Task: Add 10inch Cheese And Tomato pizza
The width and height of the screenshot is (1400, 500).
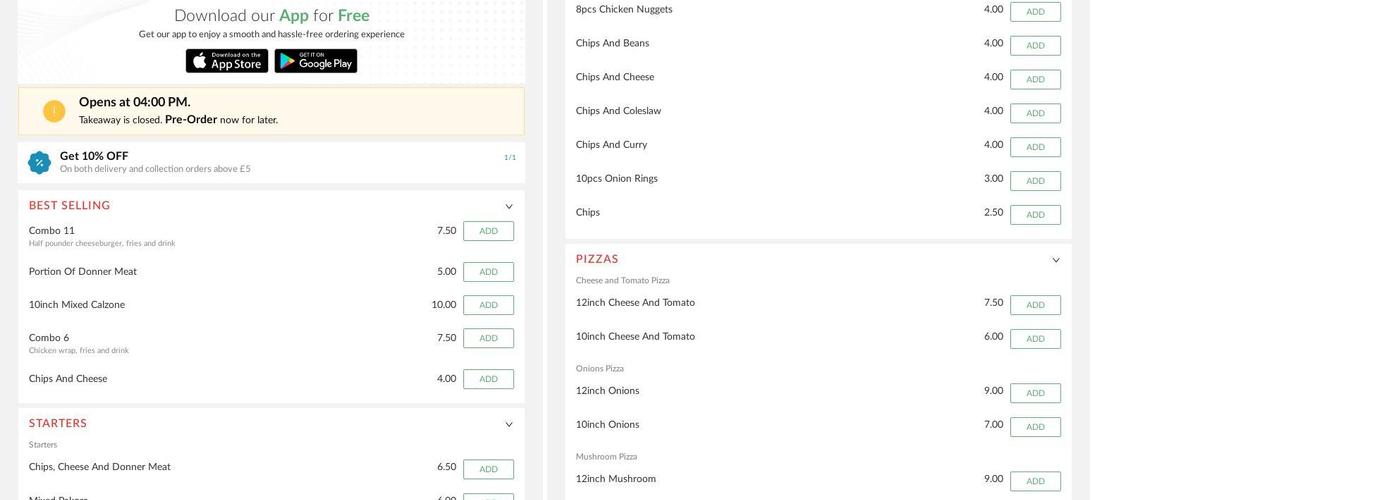Action: [x=1035, y=339]
